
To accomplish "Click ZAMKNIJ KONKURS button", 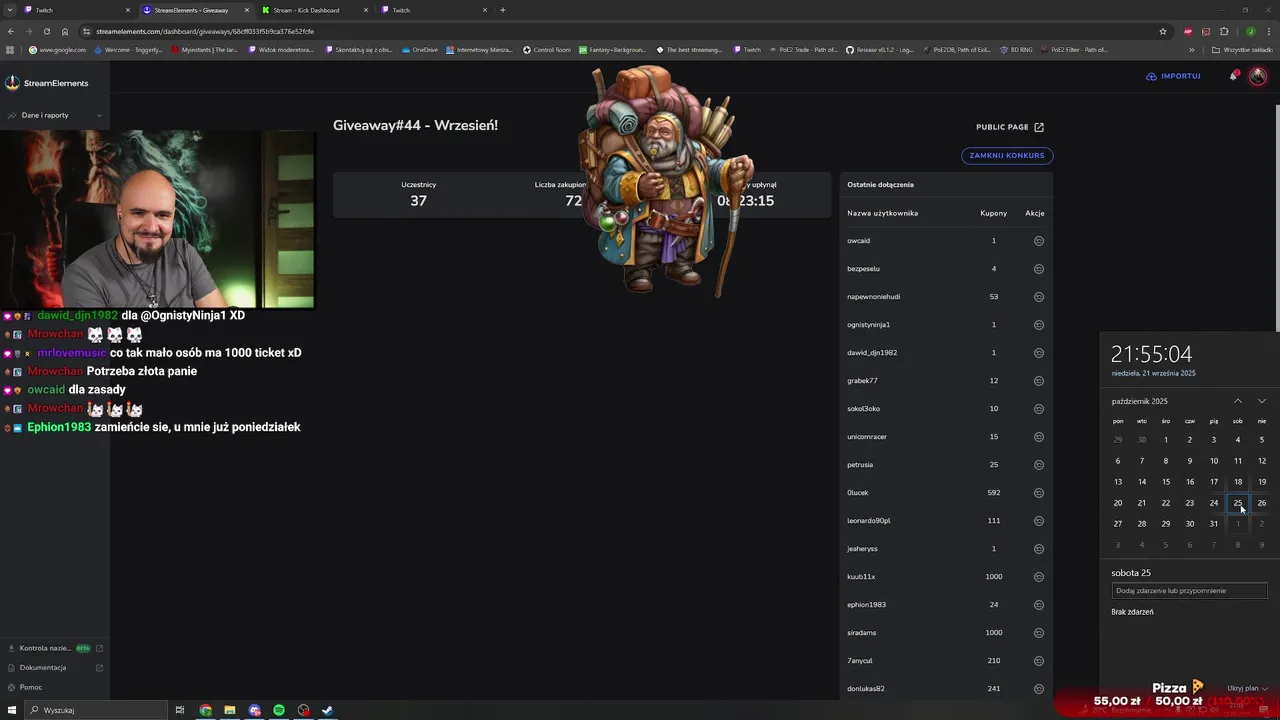I will 1007,156.
